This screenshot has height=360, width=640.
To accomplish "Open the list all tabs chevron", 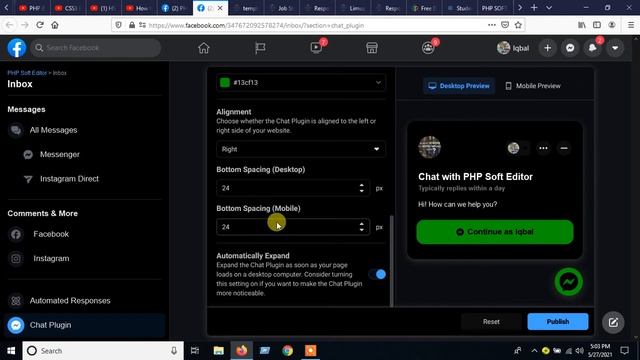I will 549,8.
